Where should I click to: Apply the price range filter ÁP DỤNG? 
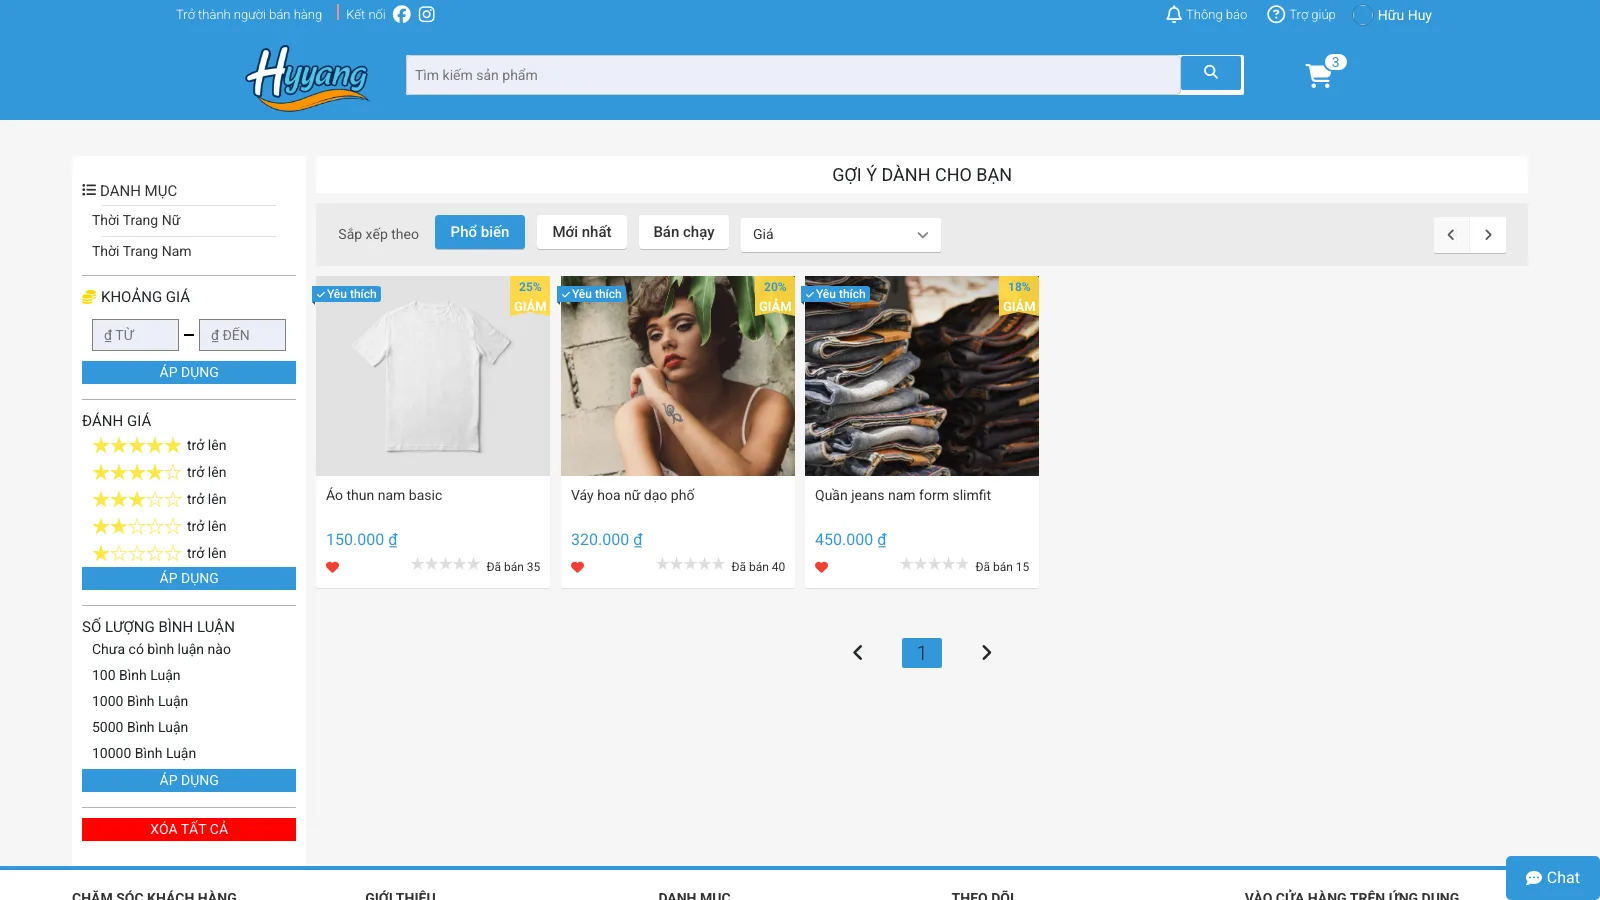click(189, 372)
